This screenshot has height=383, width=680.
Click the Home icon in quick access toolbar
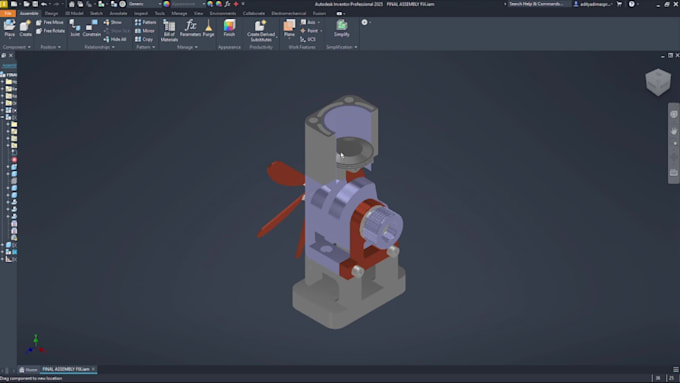point(72,4)
